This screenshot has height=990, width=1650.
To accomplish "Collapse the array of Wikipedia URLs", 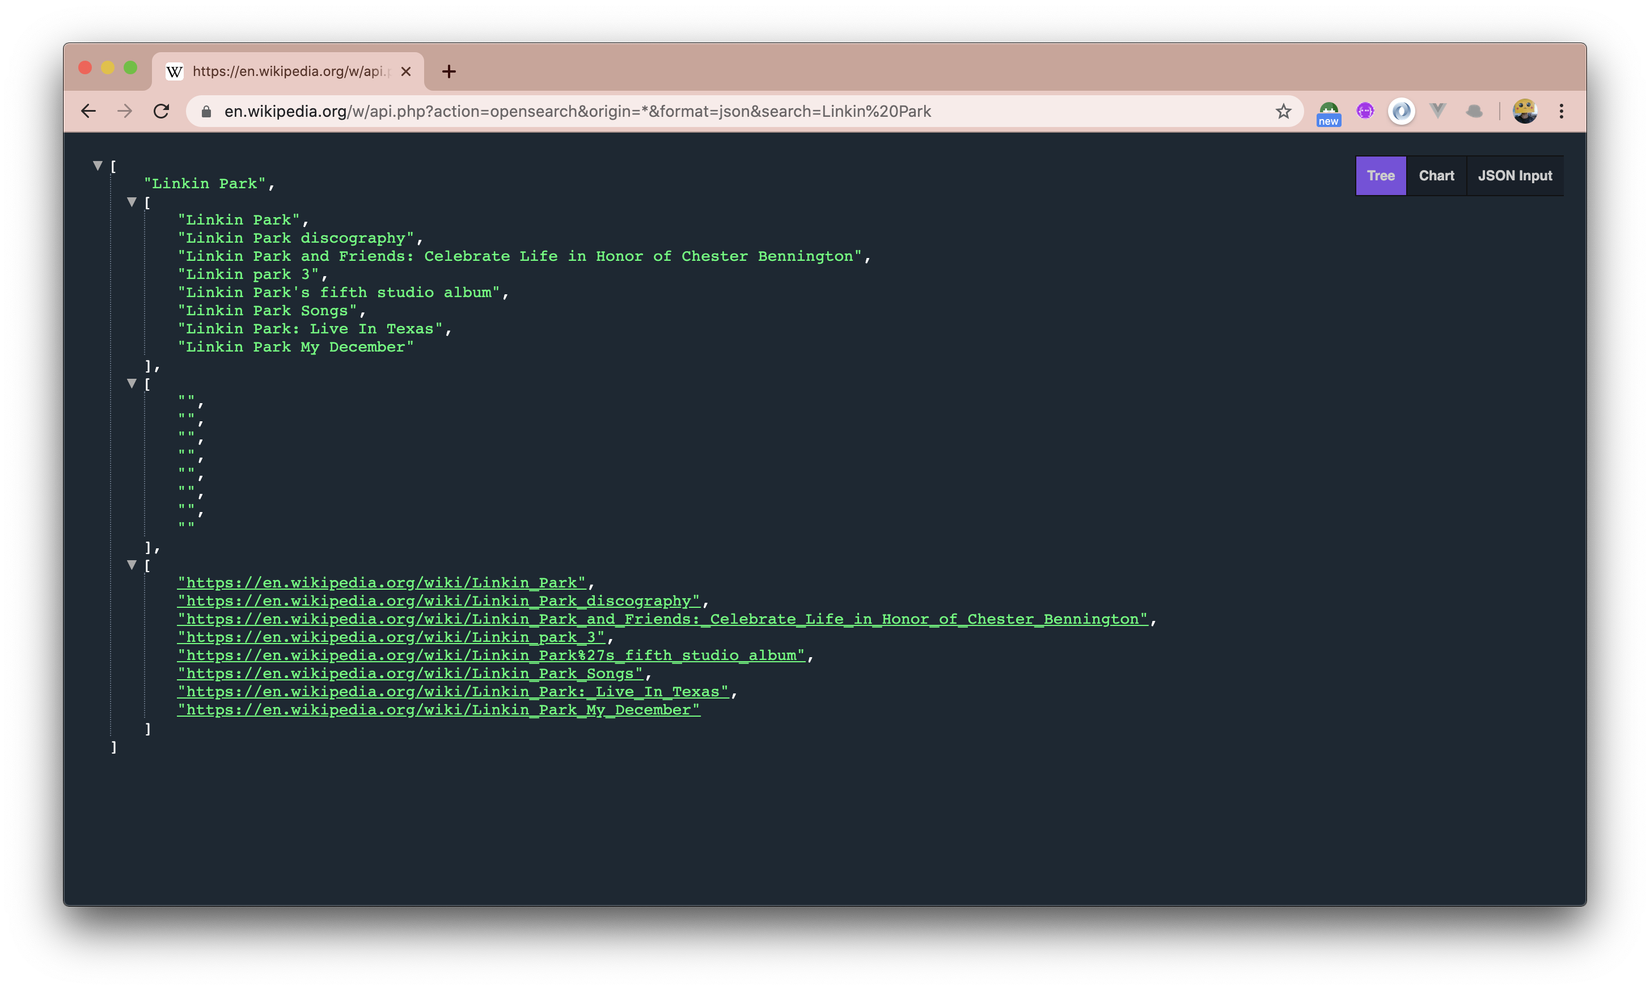I will 131,565.
